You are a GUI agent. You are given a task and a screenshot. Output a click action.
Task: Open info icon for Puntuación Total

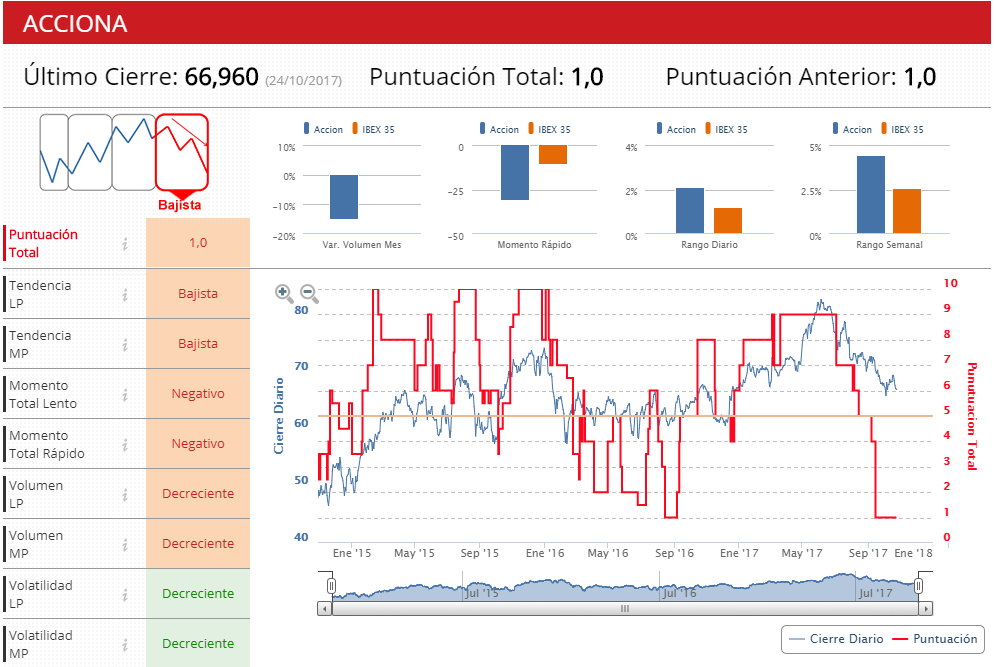click(x=125, y=243)
